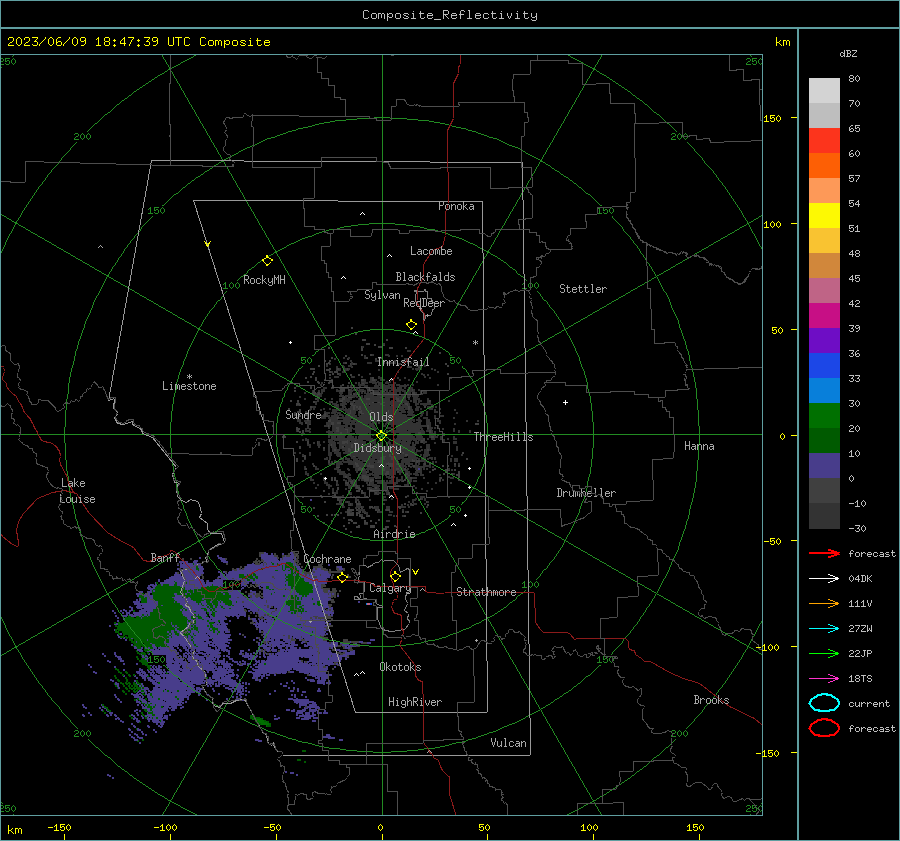This screenshot has height=841, width=900.
Task: Click the slate-purple swatch between 10 and 0
Action: pyautogui.click(x=824, y=466)
